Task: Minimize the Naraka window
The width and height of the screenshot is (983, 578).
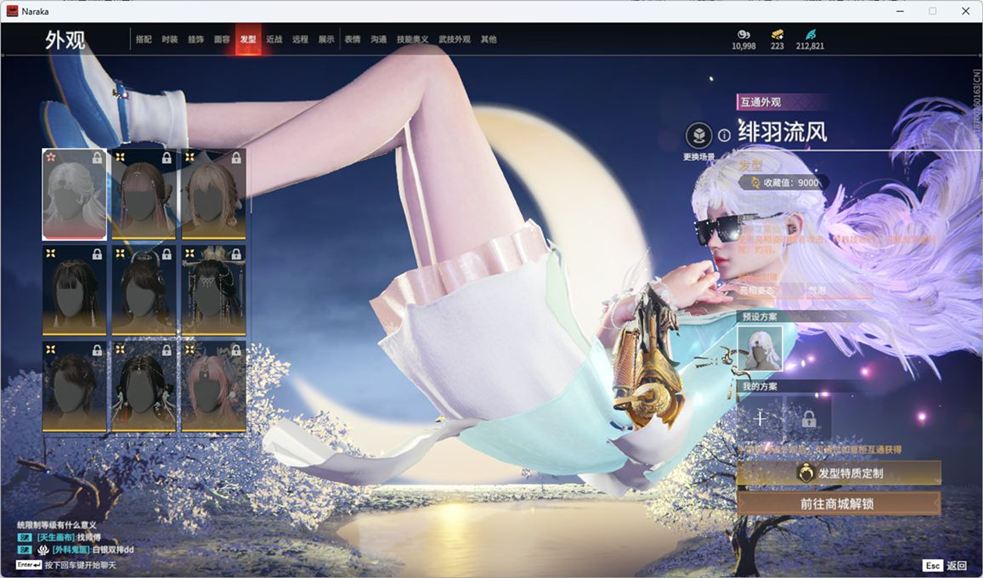Action: (x=899, y=11)
